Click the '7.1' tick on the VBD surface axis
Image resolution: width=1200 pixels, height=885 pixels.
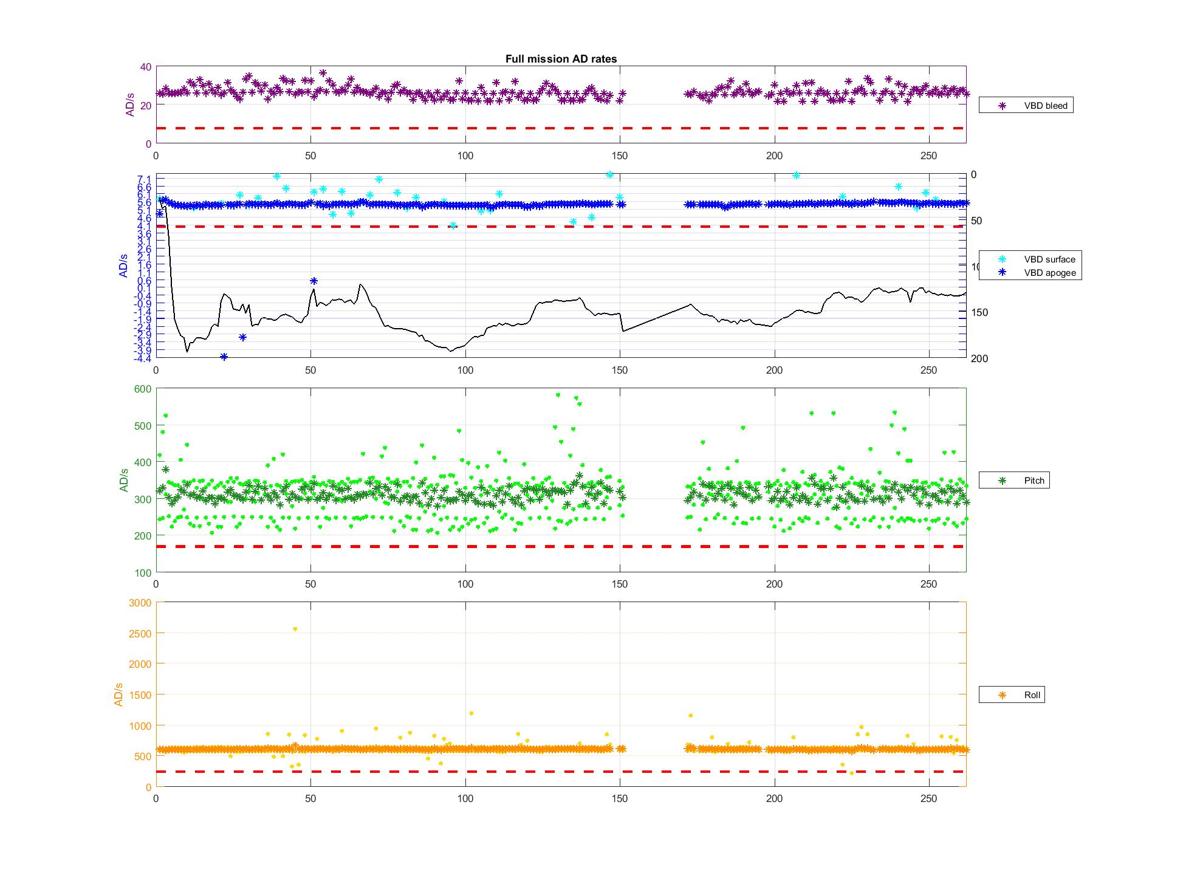(x=145, y=179)
